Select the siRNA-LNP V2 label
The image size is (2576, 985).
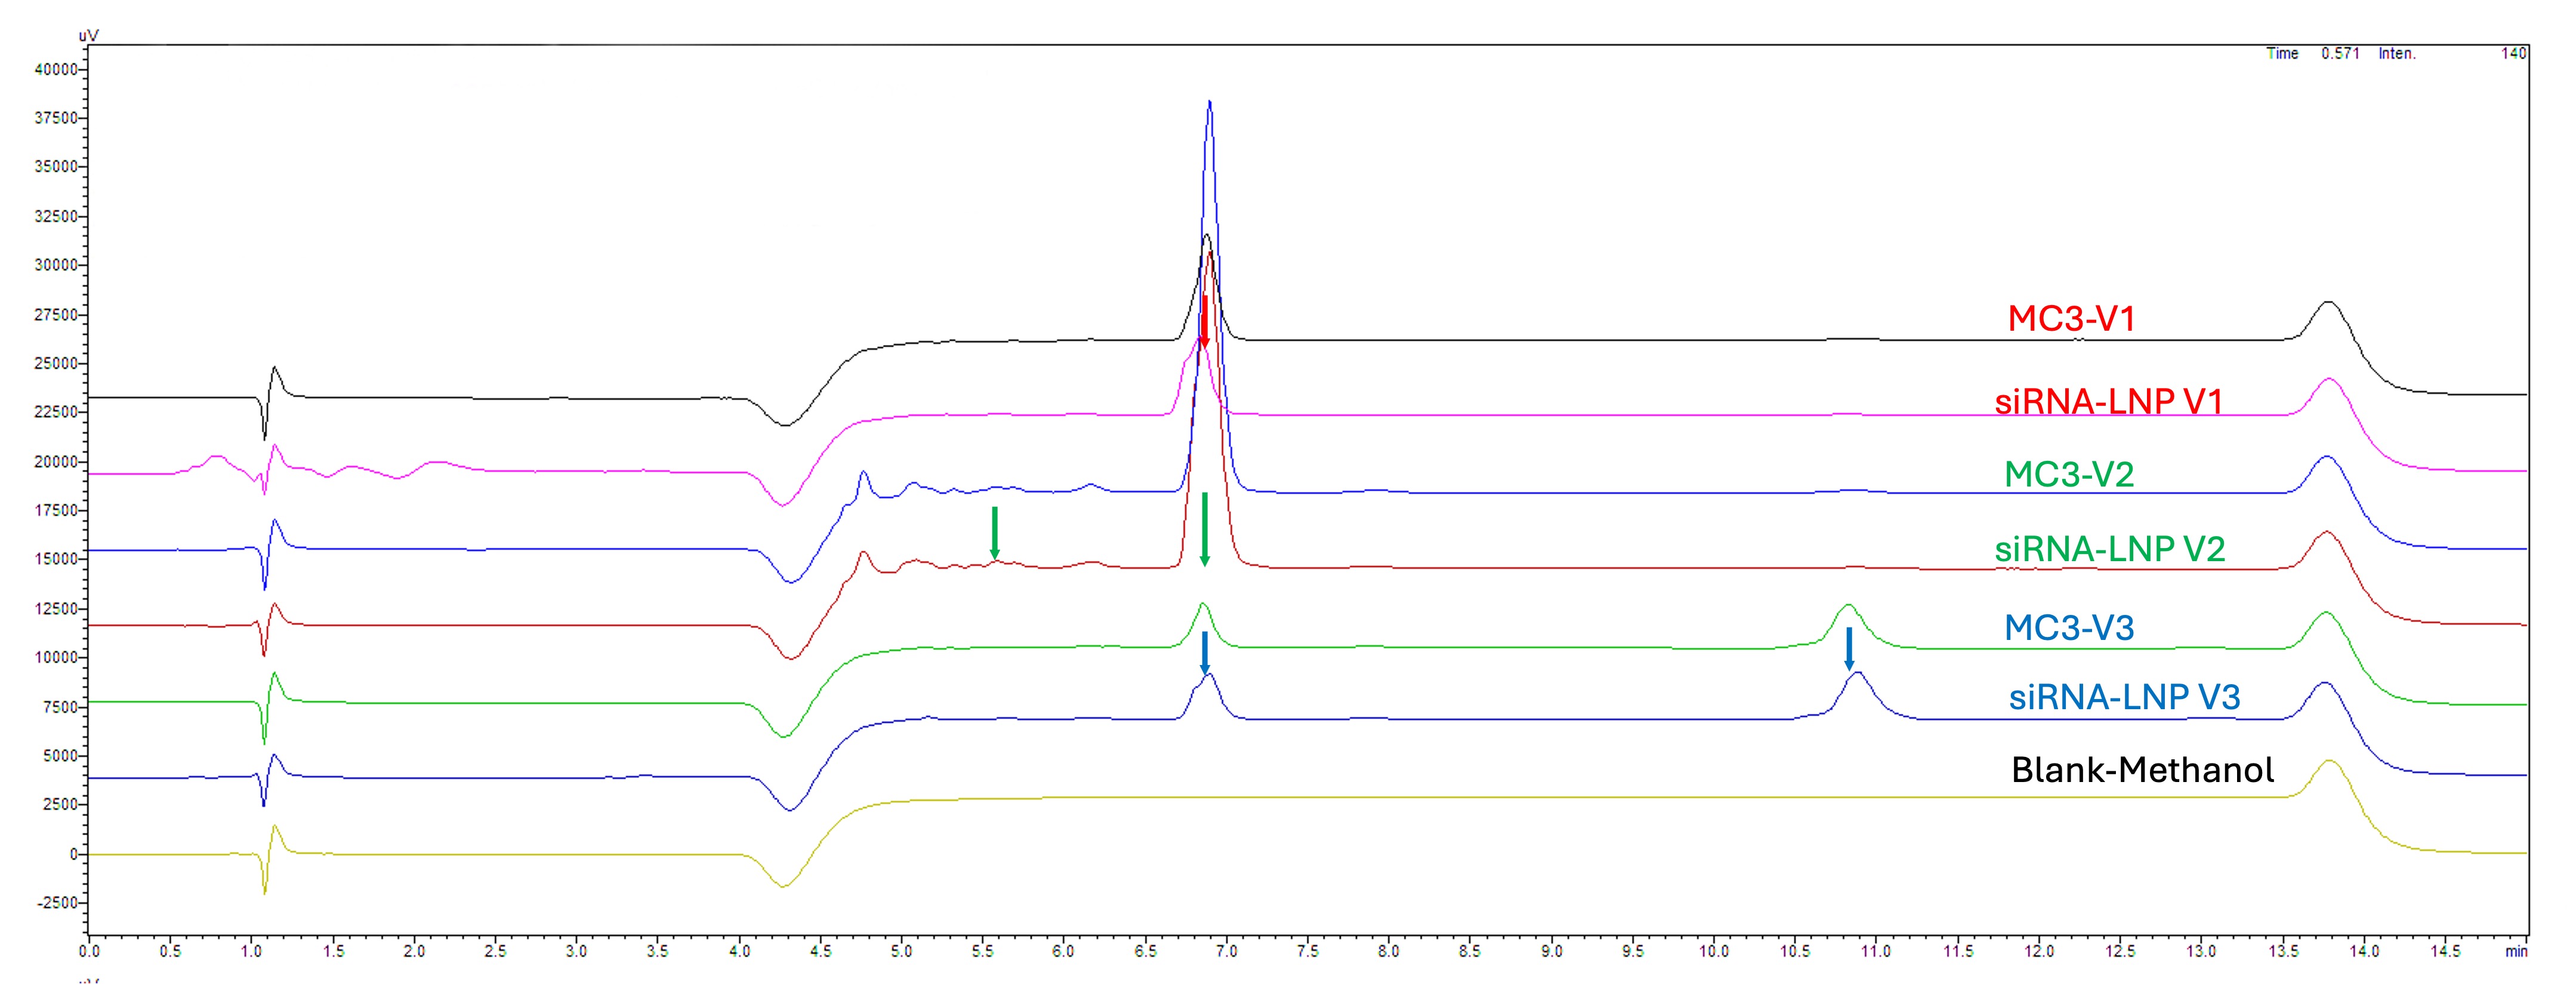point(2109,549)
